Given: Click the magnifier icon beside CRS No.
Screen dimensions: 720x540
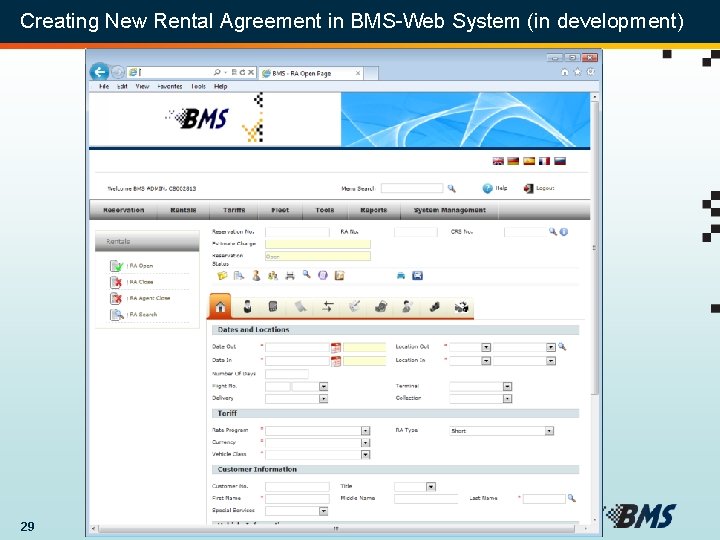Looking at the screenshot, I should coord(553,232).
